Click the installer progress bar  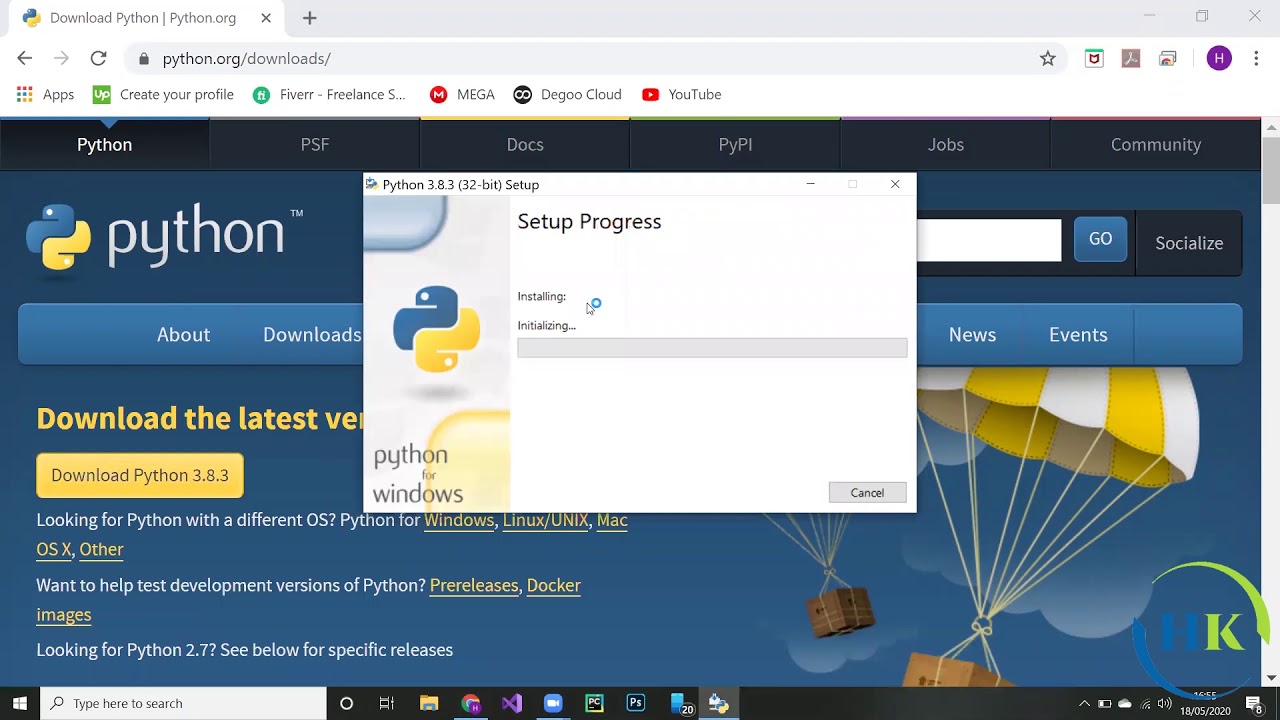712,348
